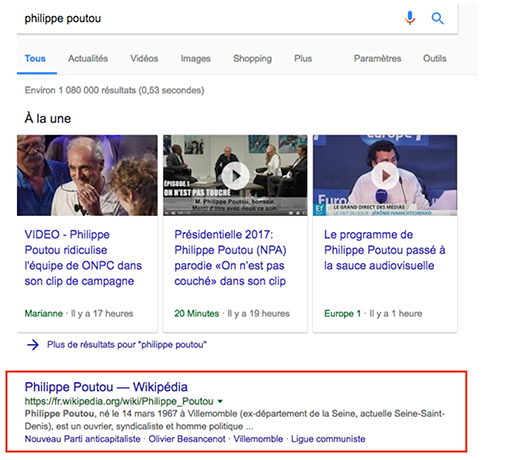Click the Europe 1 source label
This screenshot has height=460, width=513.
coord(342,313)
